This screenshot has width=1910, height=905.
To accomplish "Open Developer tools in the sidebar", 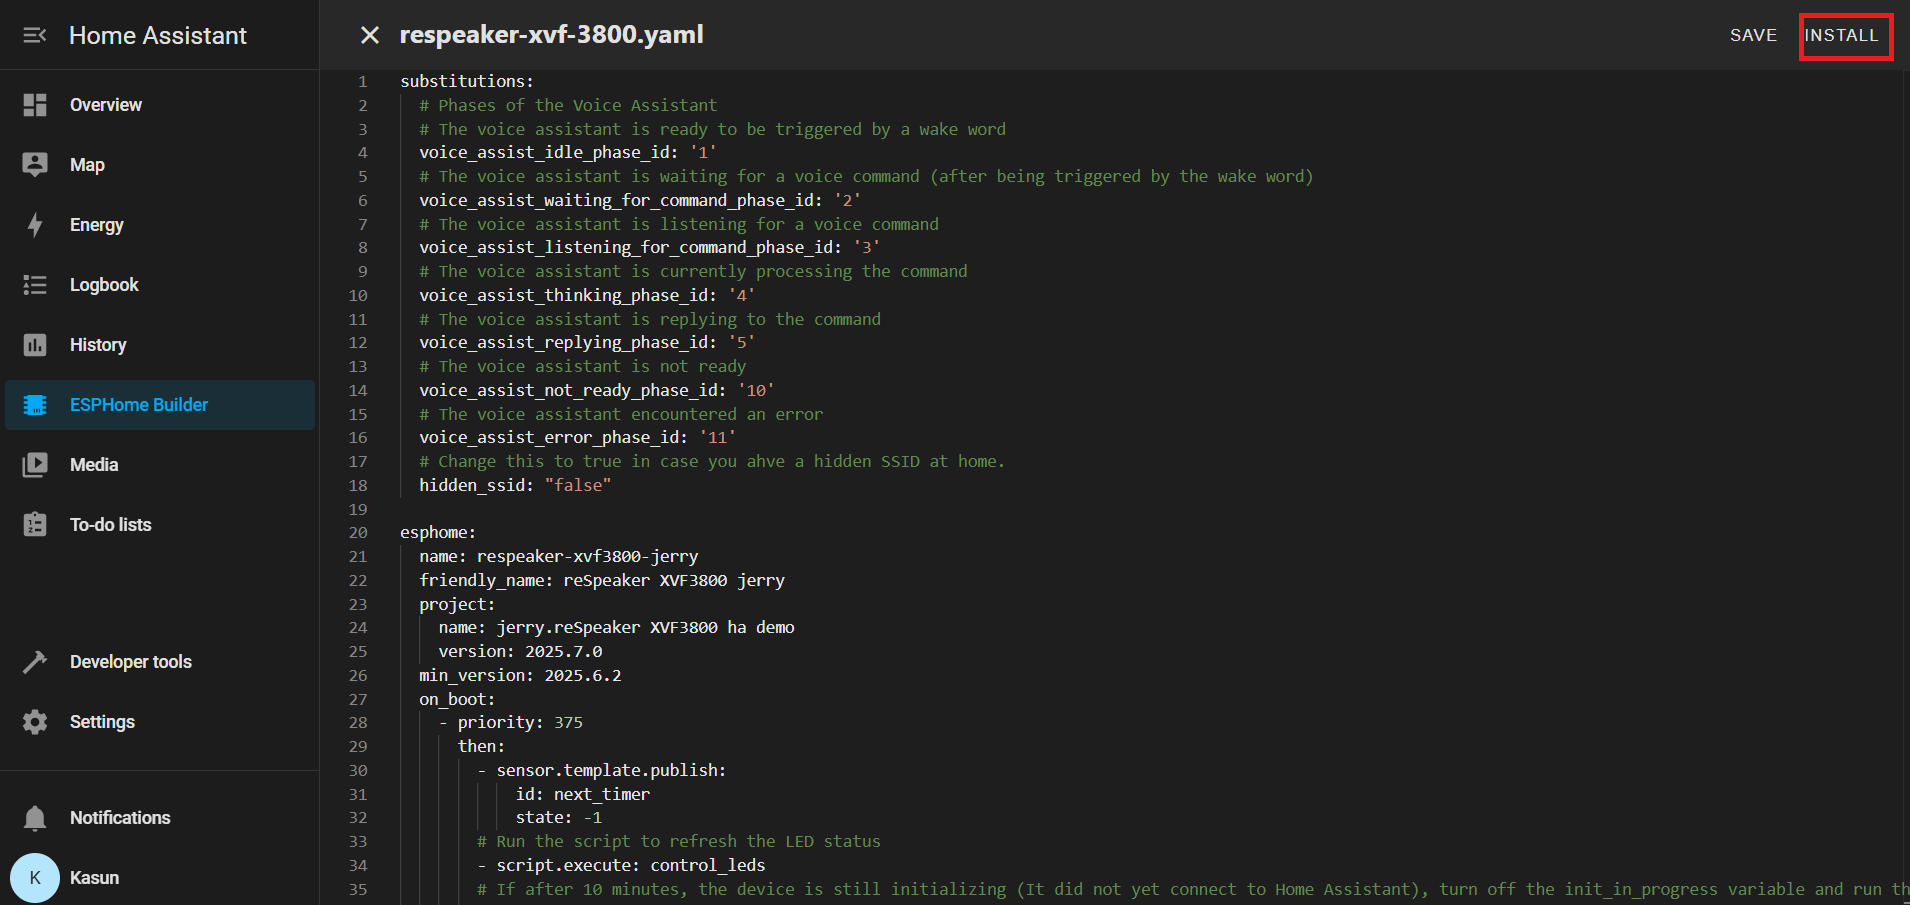I will click(x=160, y=662).
